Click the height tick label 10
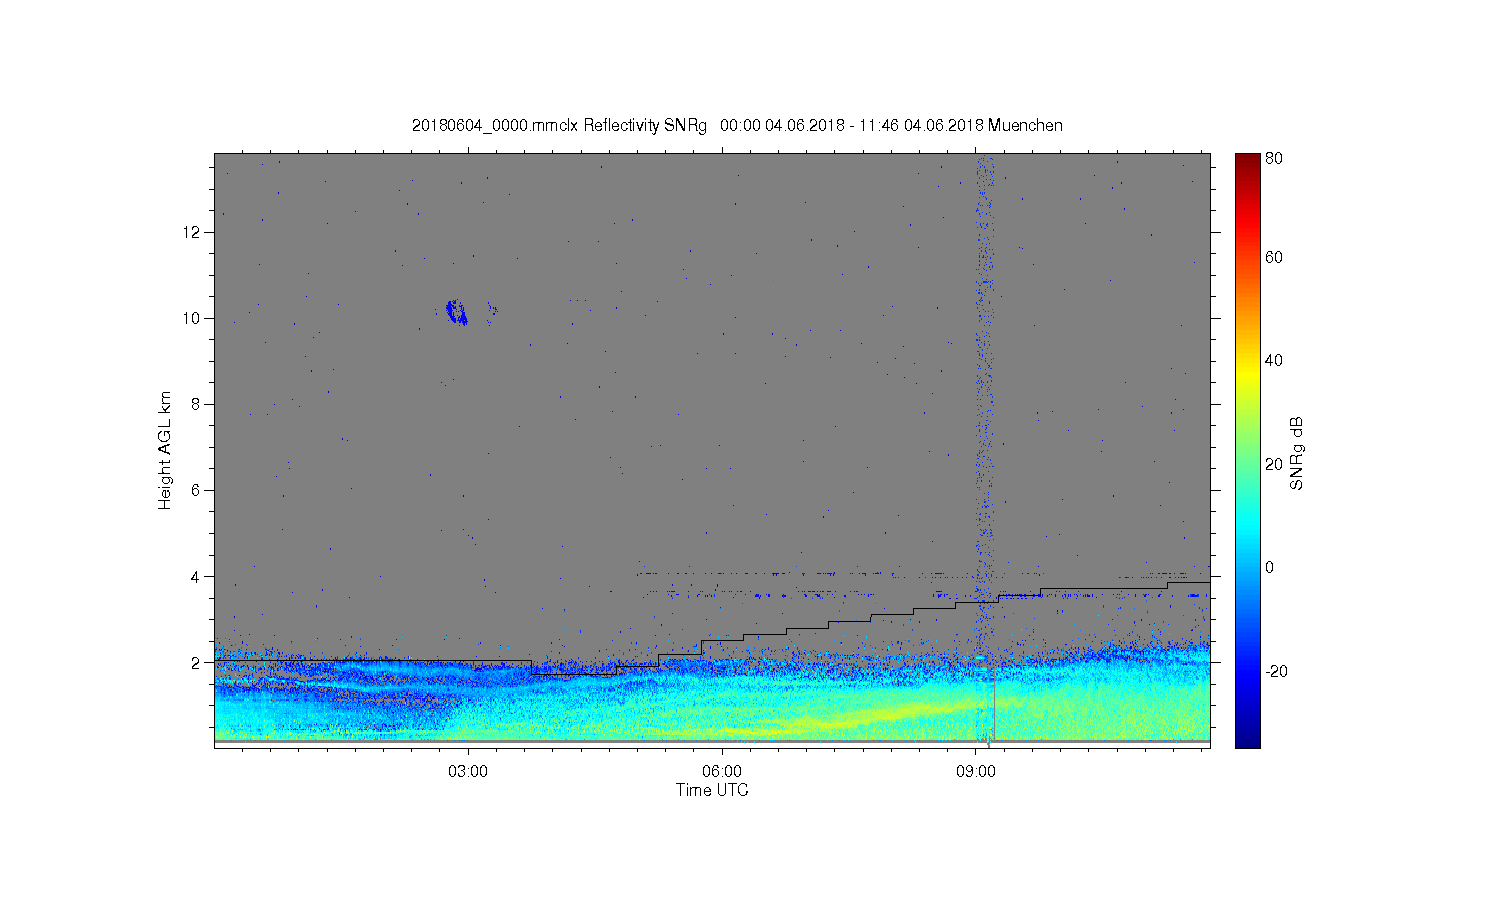This screenshot has width=1500, height=900. tap(192, 318)
